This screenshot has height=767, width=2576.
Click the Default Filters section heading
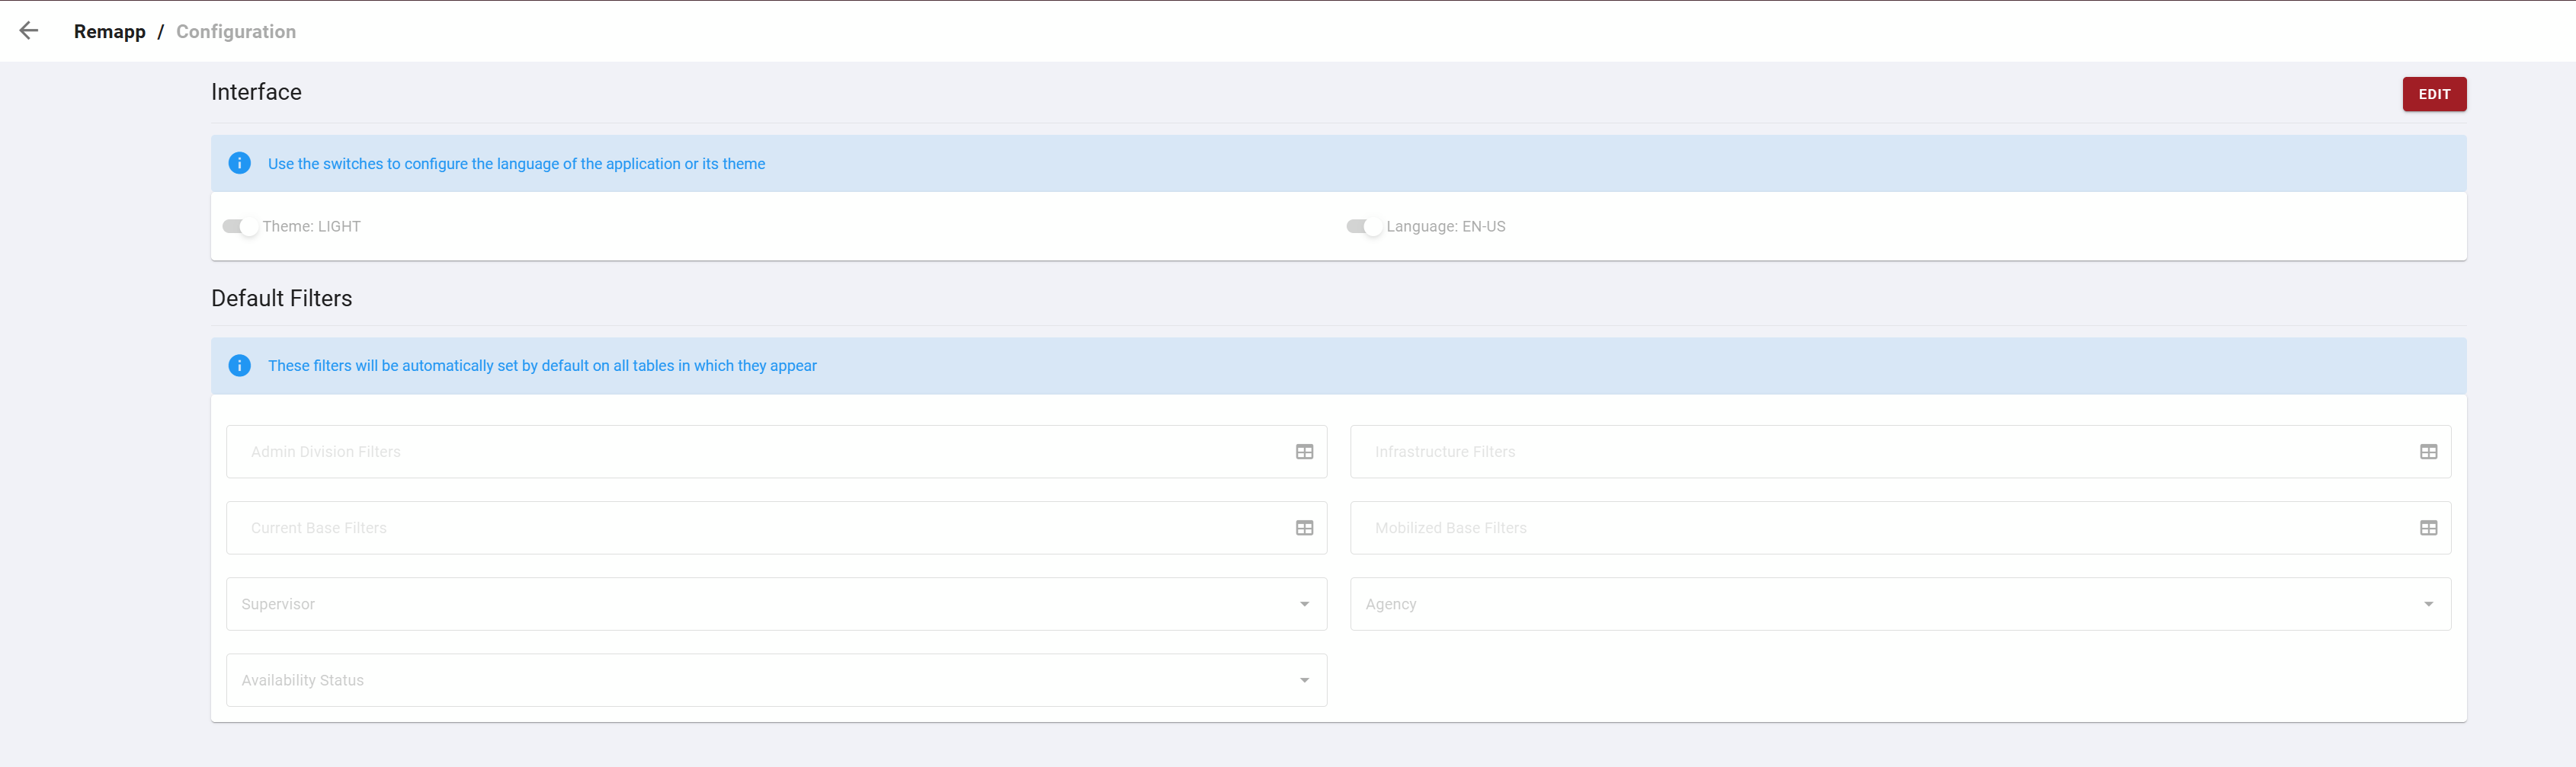pos(281,298)
